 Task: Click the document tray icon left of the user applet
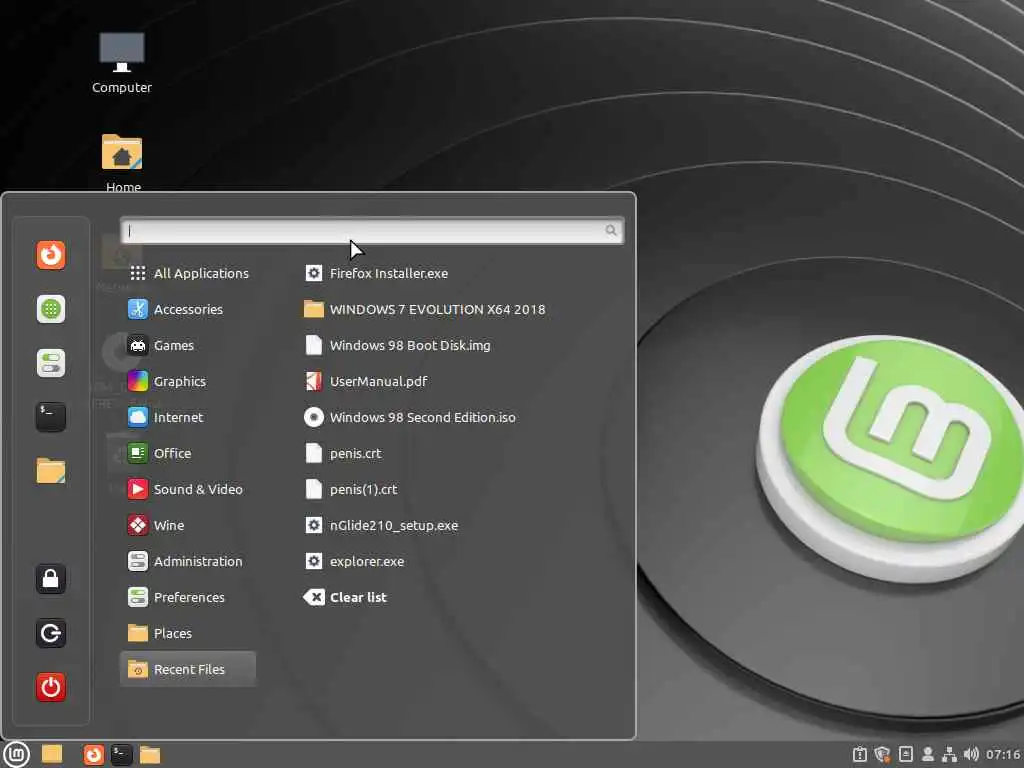click(x=906, y=754)
